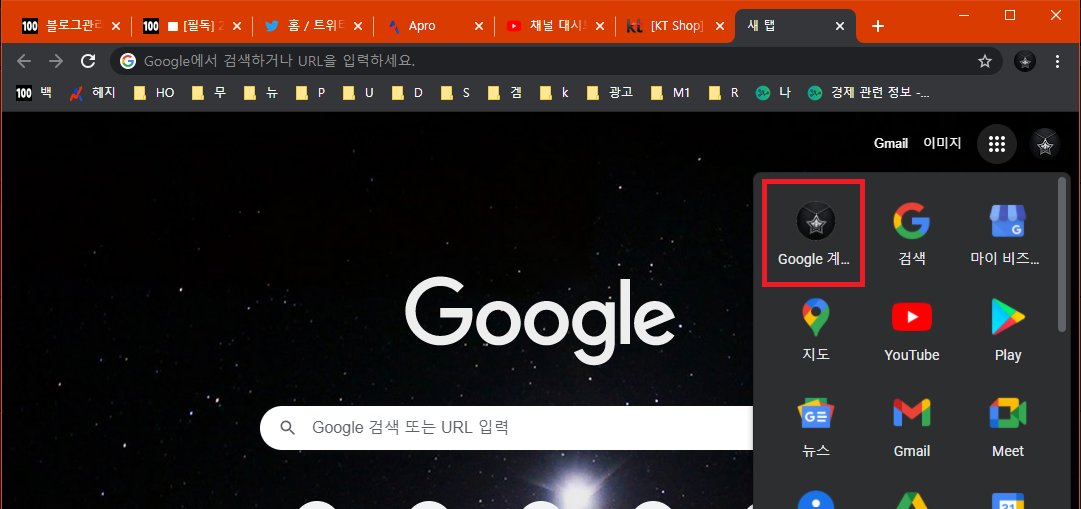
Task: Switch to the 채널 대시보드 YouTube tab
Action: [x=555, y=26]
